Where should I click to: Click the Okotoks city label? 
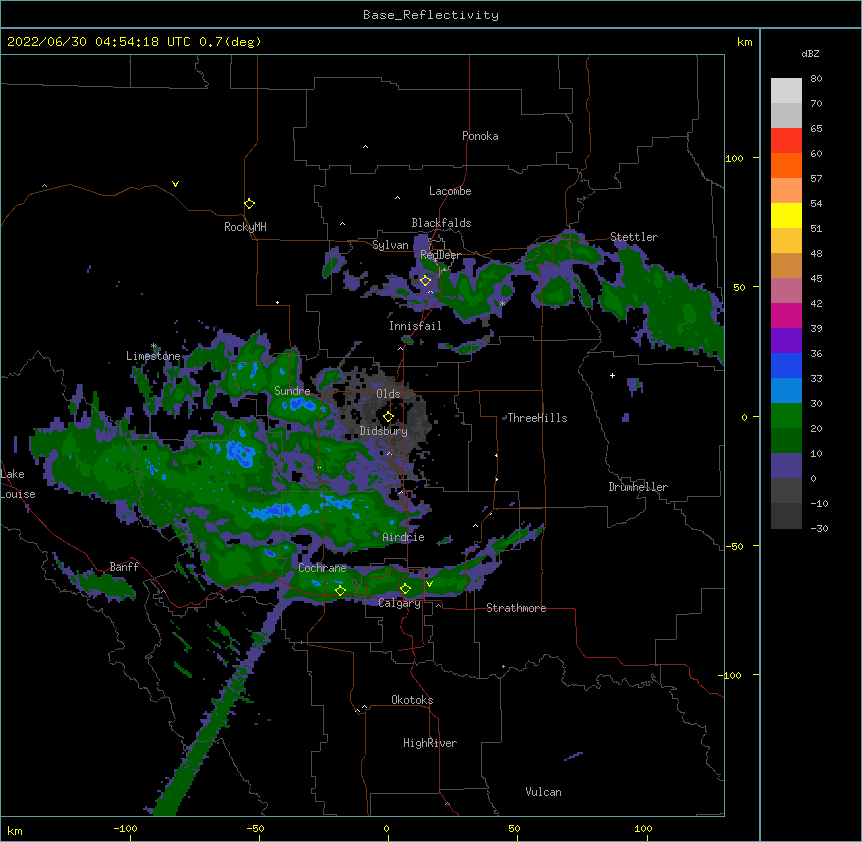pyautogui.click(x=412, y=700)
